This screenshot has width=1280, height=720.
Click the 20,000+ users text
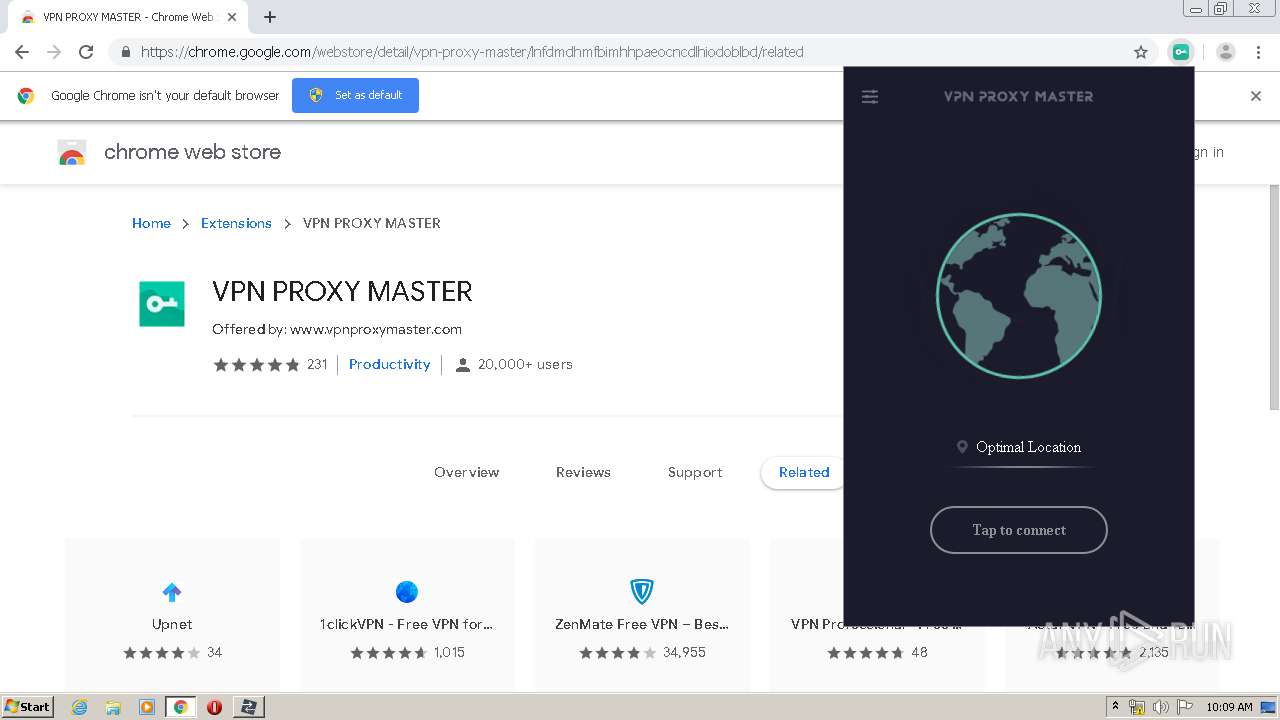[x=525, y=364]
